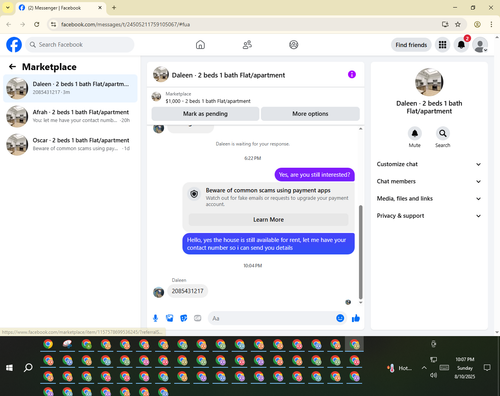
Task: Click chat scroll-down arrow
Action: coord(360,302)
